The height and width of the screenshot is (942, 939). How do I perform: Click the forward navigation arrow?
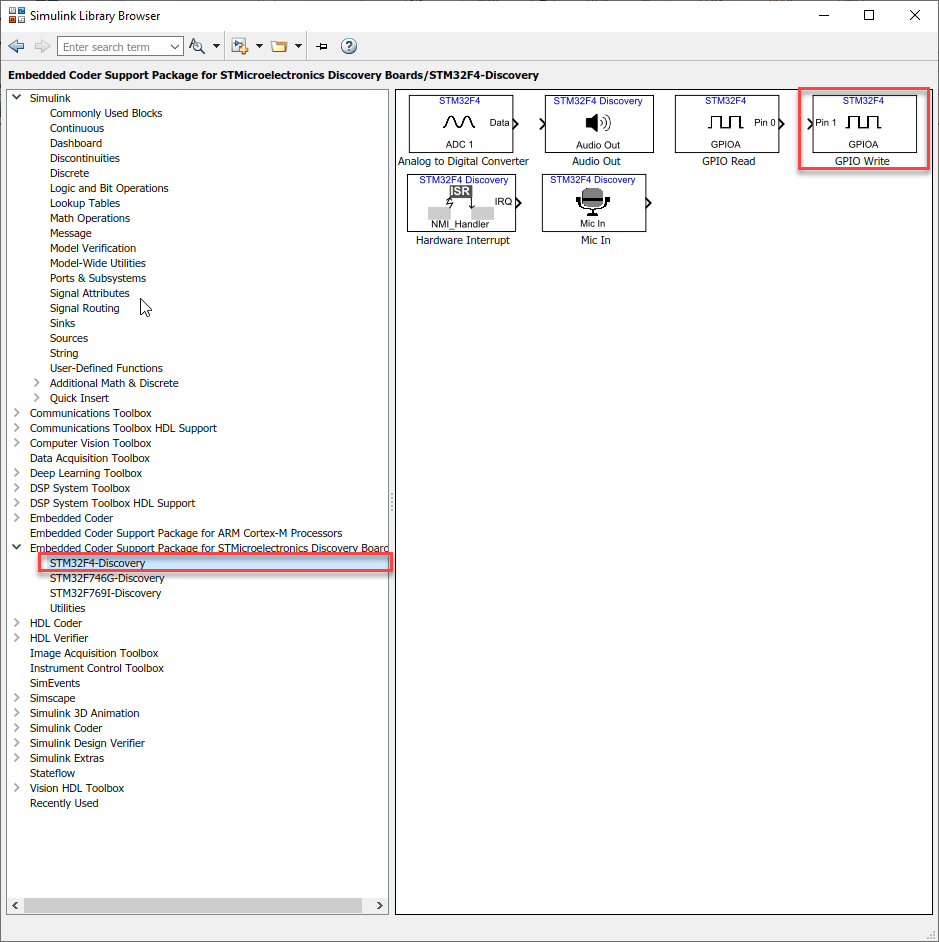point(40,46)
